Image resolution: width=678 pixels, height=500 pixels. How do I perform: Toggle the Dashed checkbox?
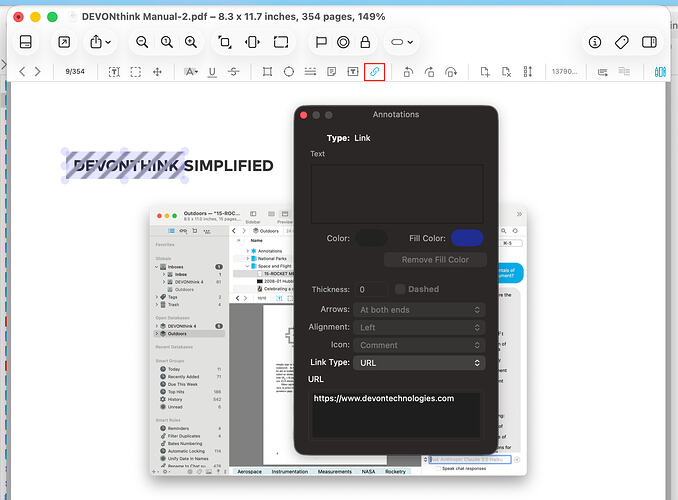tap(400, 289)
